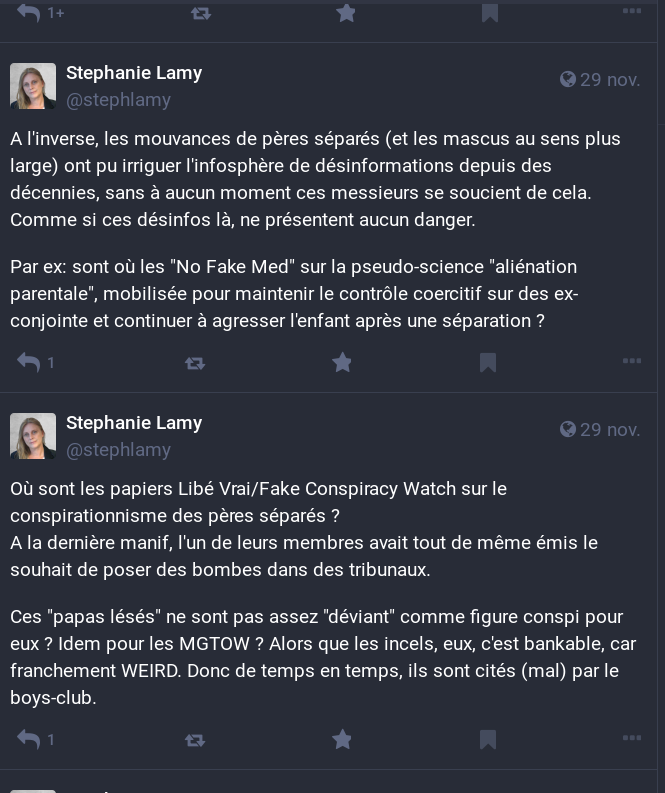Expand options menu of the topmost post
This screenshot has width=665, height=793.
tap(632, 11)
